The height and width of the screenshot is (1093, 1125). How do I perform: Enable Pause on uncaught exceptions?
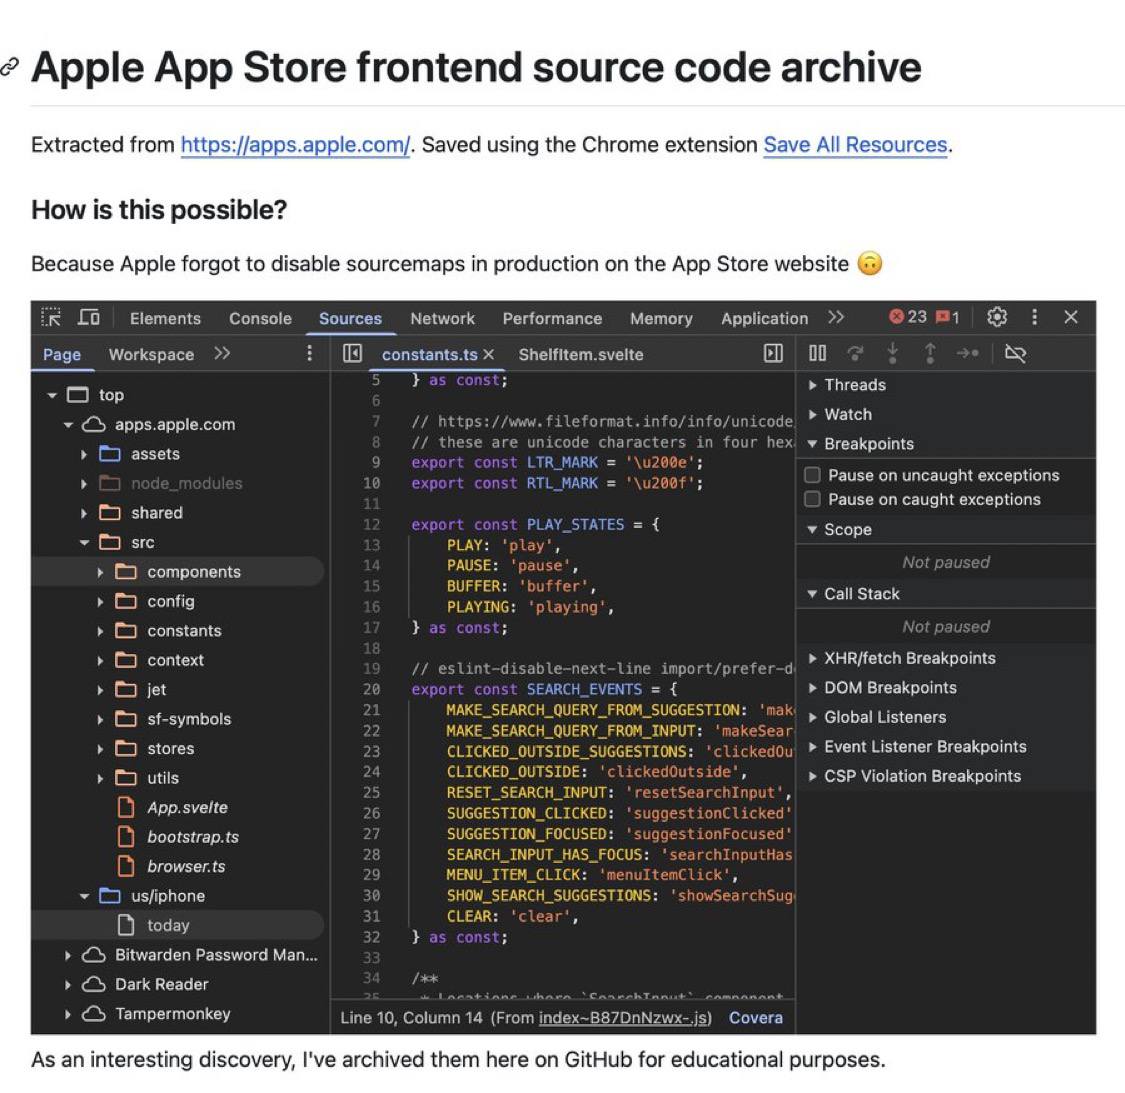click(813, 475)
